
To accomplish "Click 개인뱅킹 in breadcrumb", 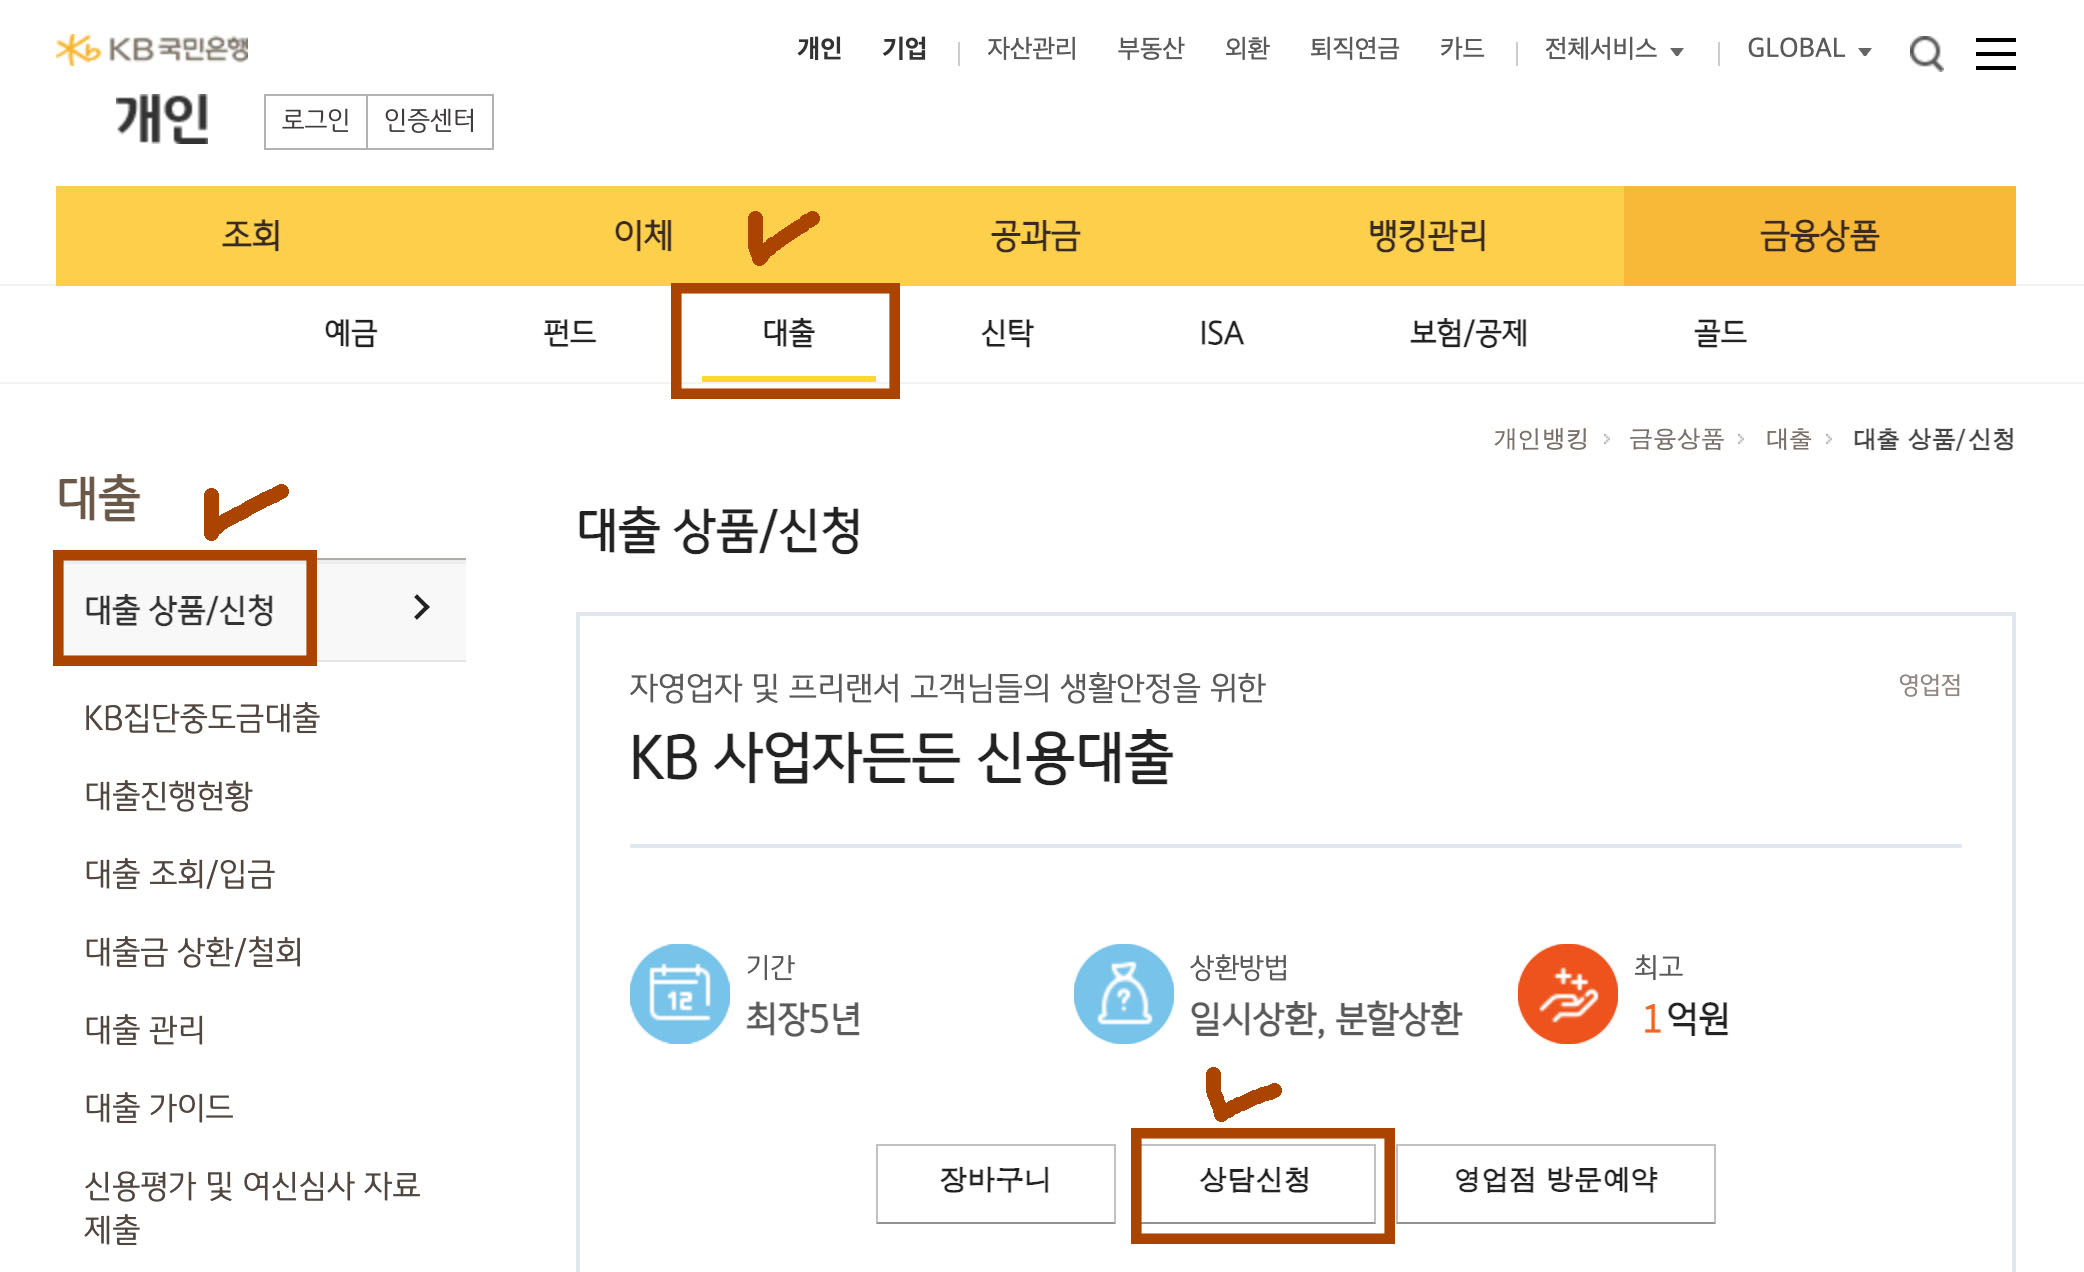I will [1540, 439].
